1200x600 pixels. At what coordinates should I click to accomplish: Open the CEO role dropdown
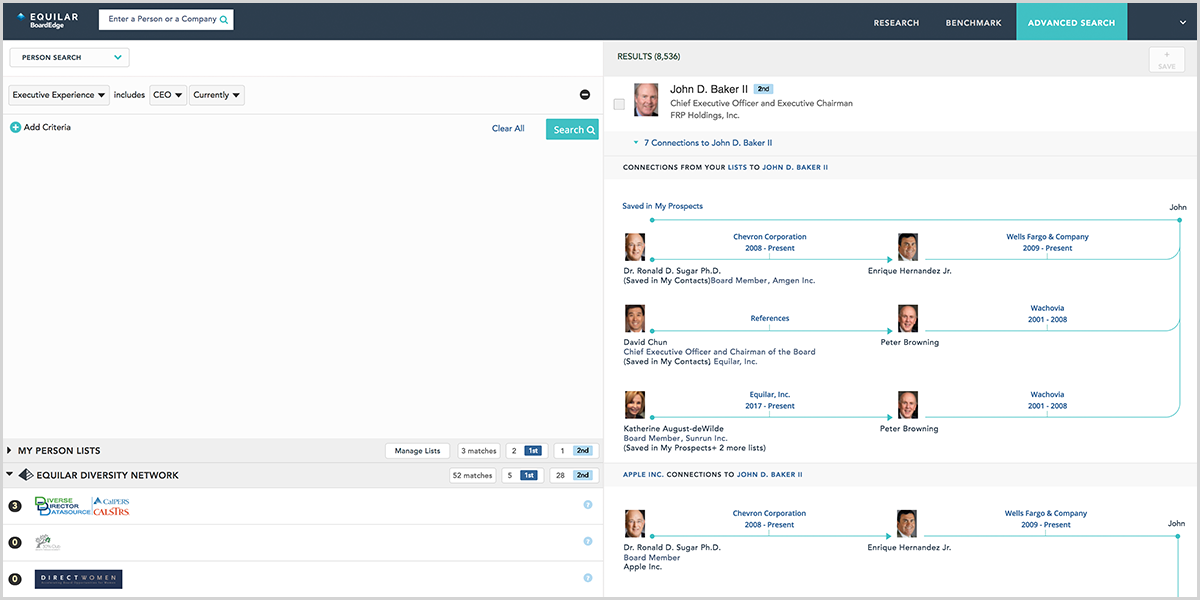click(x=168, y=95)
